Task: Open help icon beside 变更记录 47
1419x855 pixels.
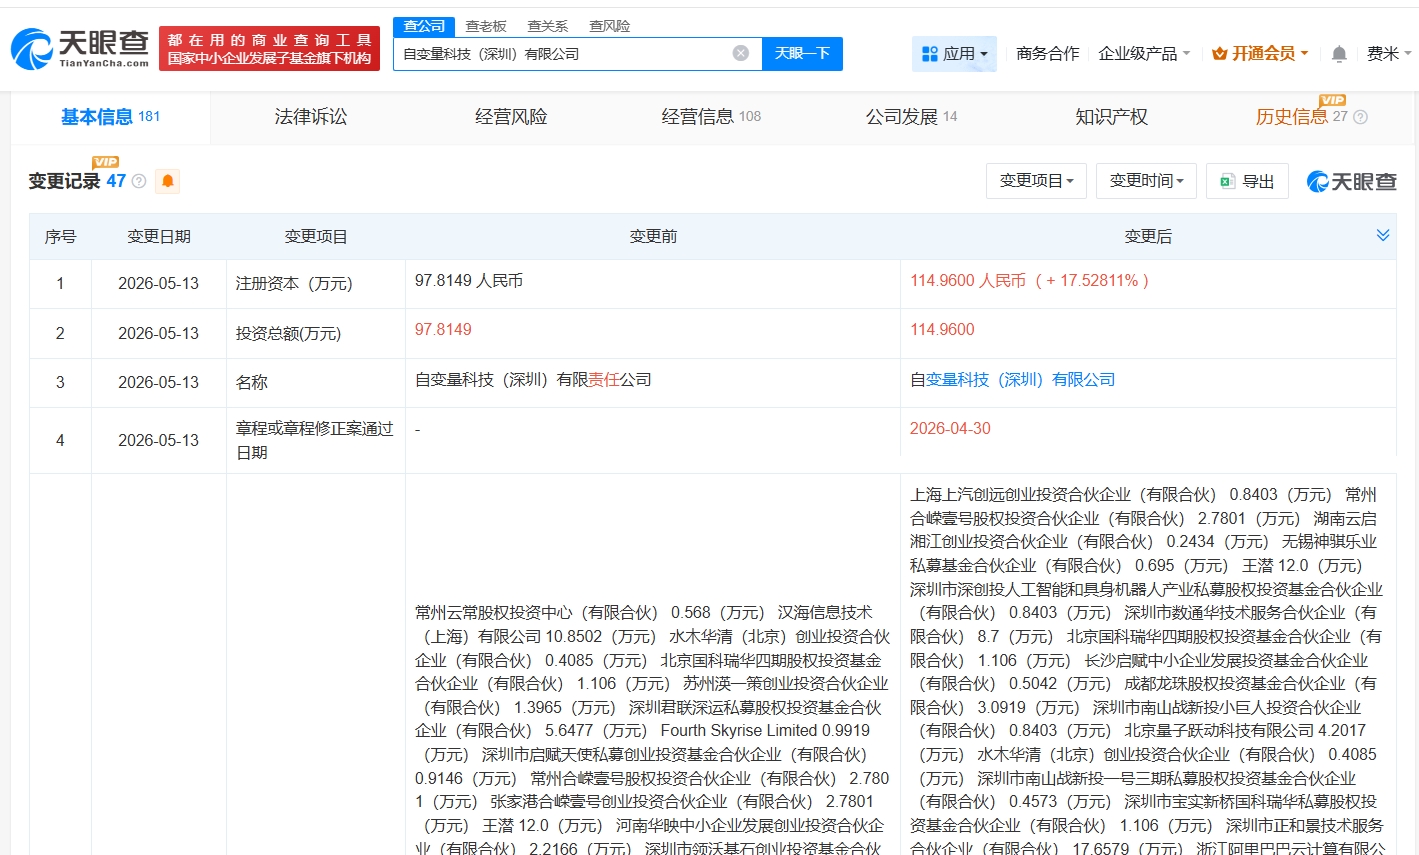Action: (x=139, y=181)
